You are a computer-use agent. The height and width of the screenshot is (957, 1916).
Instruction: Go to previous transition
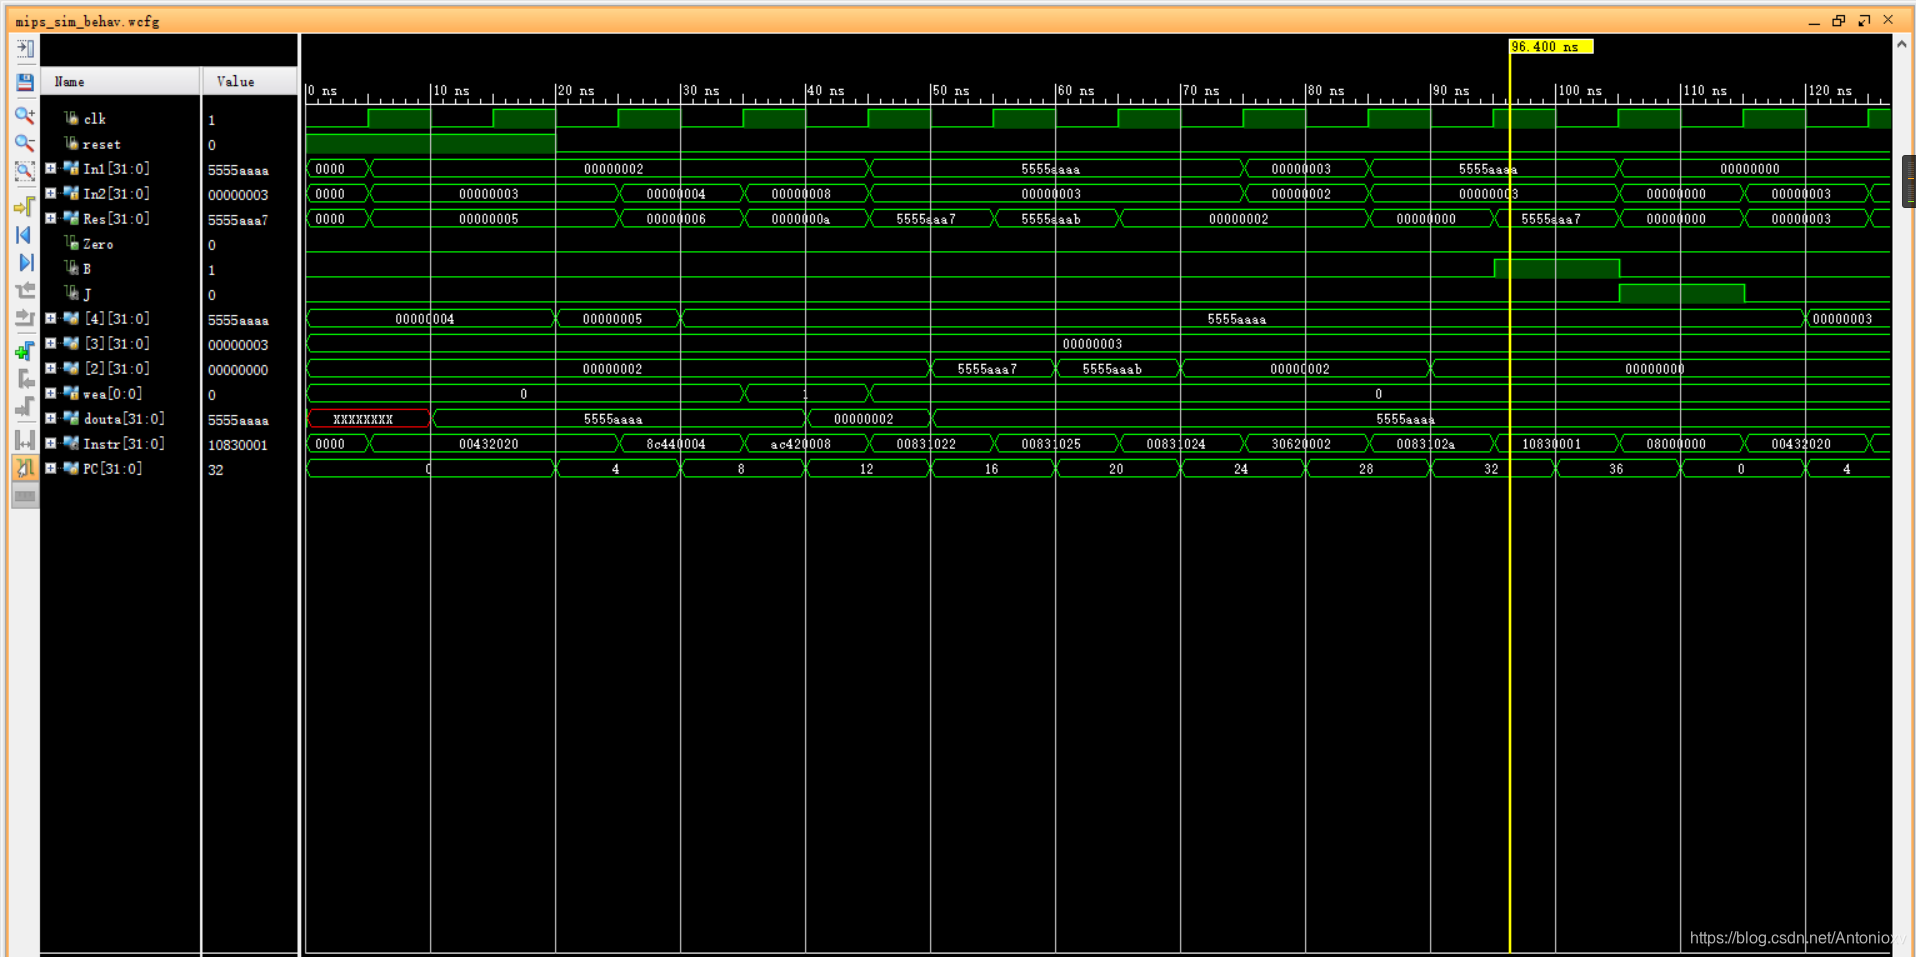[25, 291]
